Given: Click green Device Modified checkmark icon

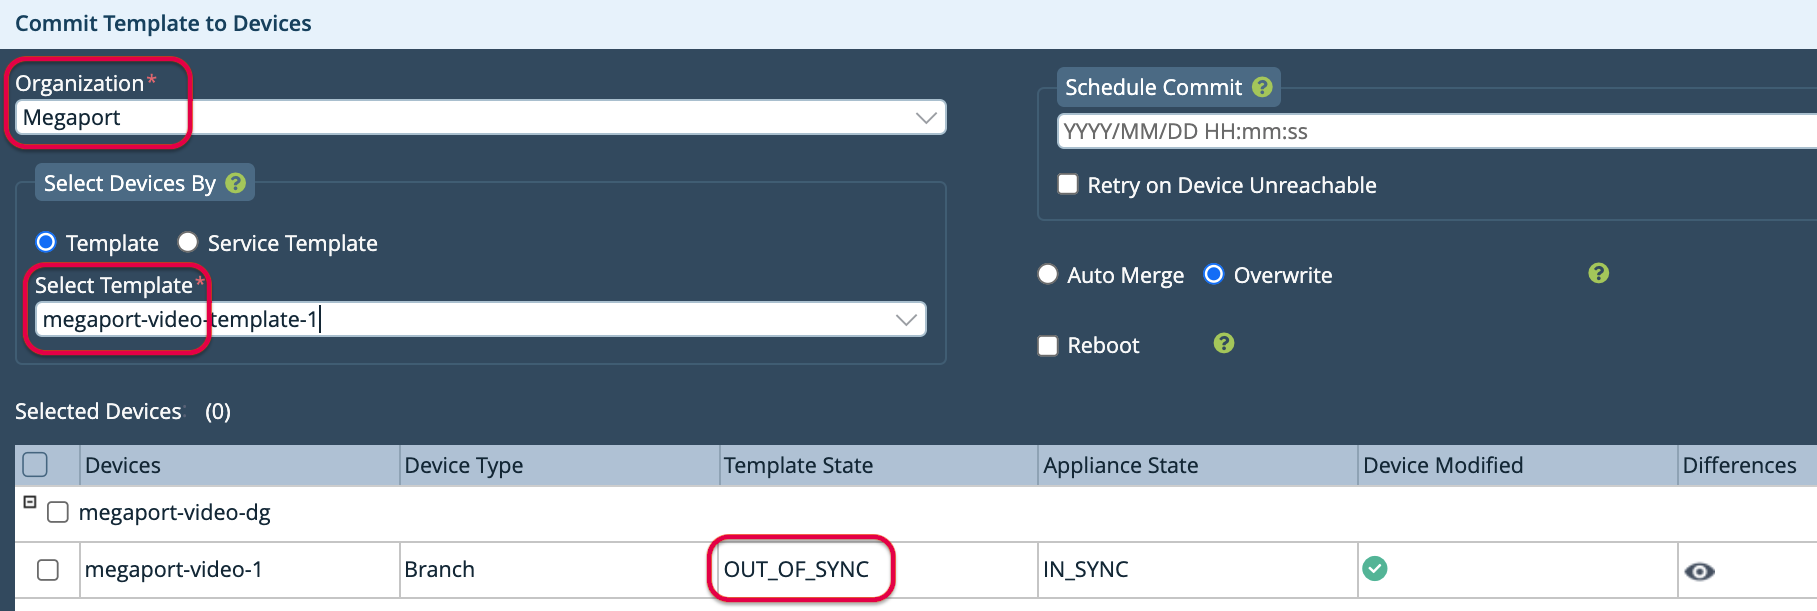Looking at the screenshot, I should click(1375, 569).
